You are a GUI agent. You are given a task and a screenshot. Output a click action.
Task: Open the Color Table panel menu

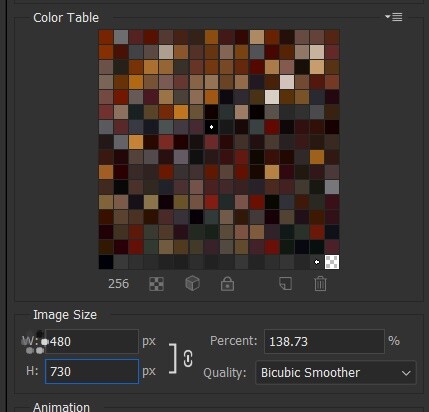[x=394, y=17]
